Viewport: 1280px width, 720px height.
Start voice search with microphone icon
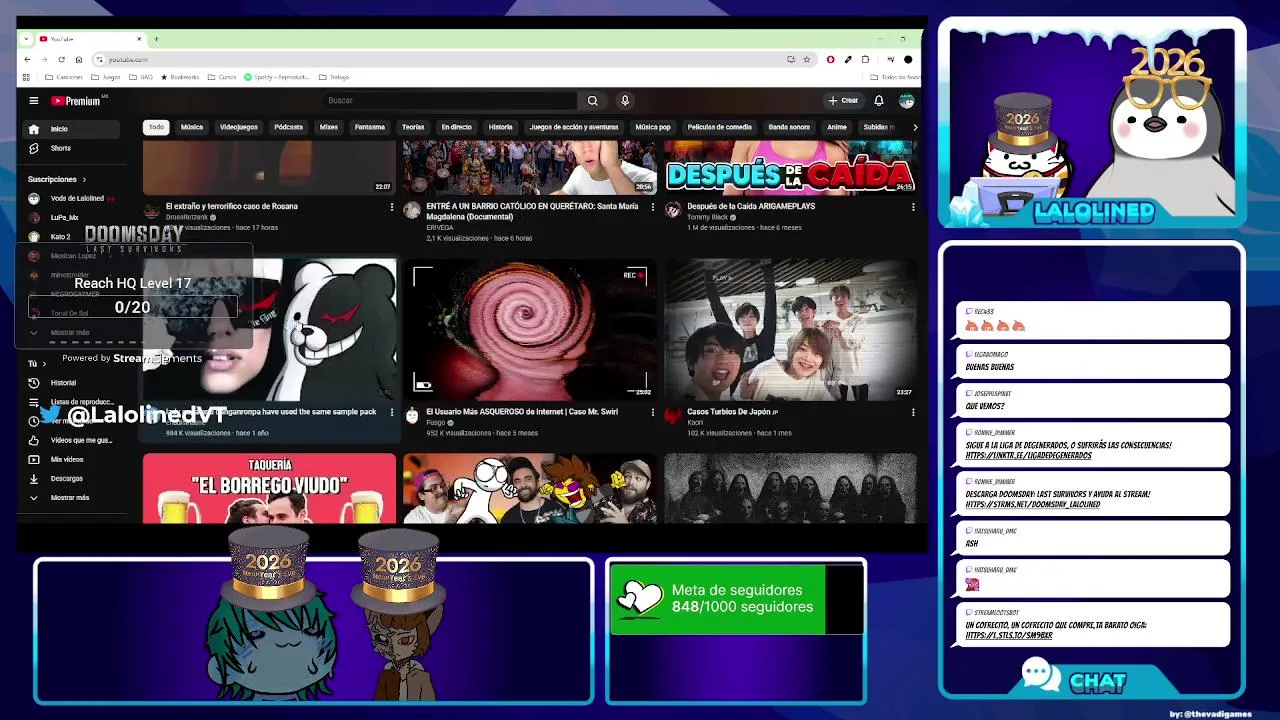coord(625,100)
